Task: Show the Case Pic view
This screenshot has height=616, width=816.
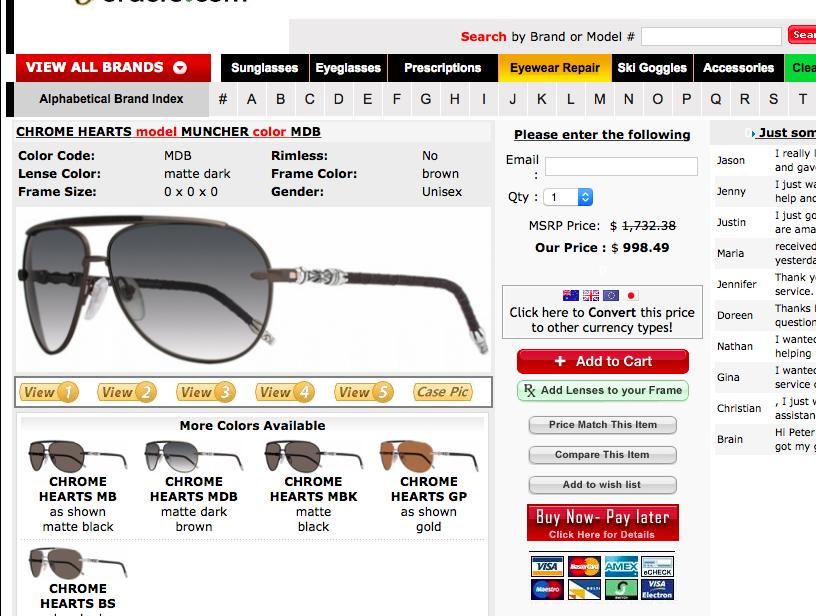Action: pyautogui.click(x=442, y=392)
